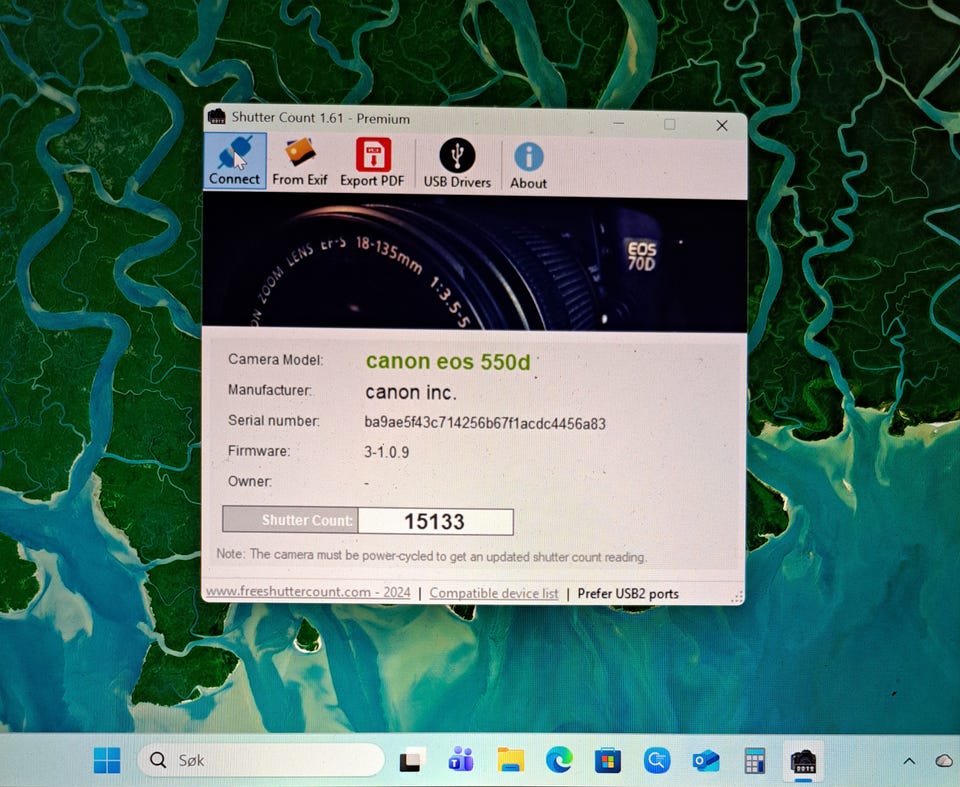This screenshot has height=787, width=960.
Task: Open www.freeshuttercount.com - 2024 link
Action: [x=308, y=592]
